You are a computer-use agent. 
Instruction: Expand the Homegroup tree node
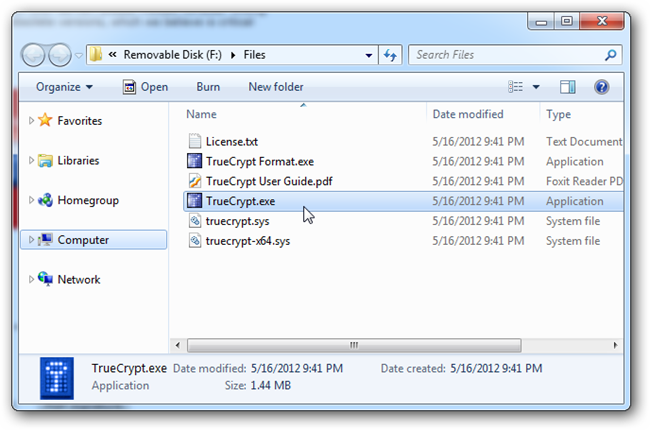pos(31,200)
